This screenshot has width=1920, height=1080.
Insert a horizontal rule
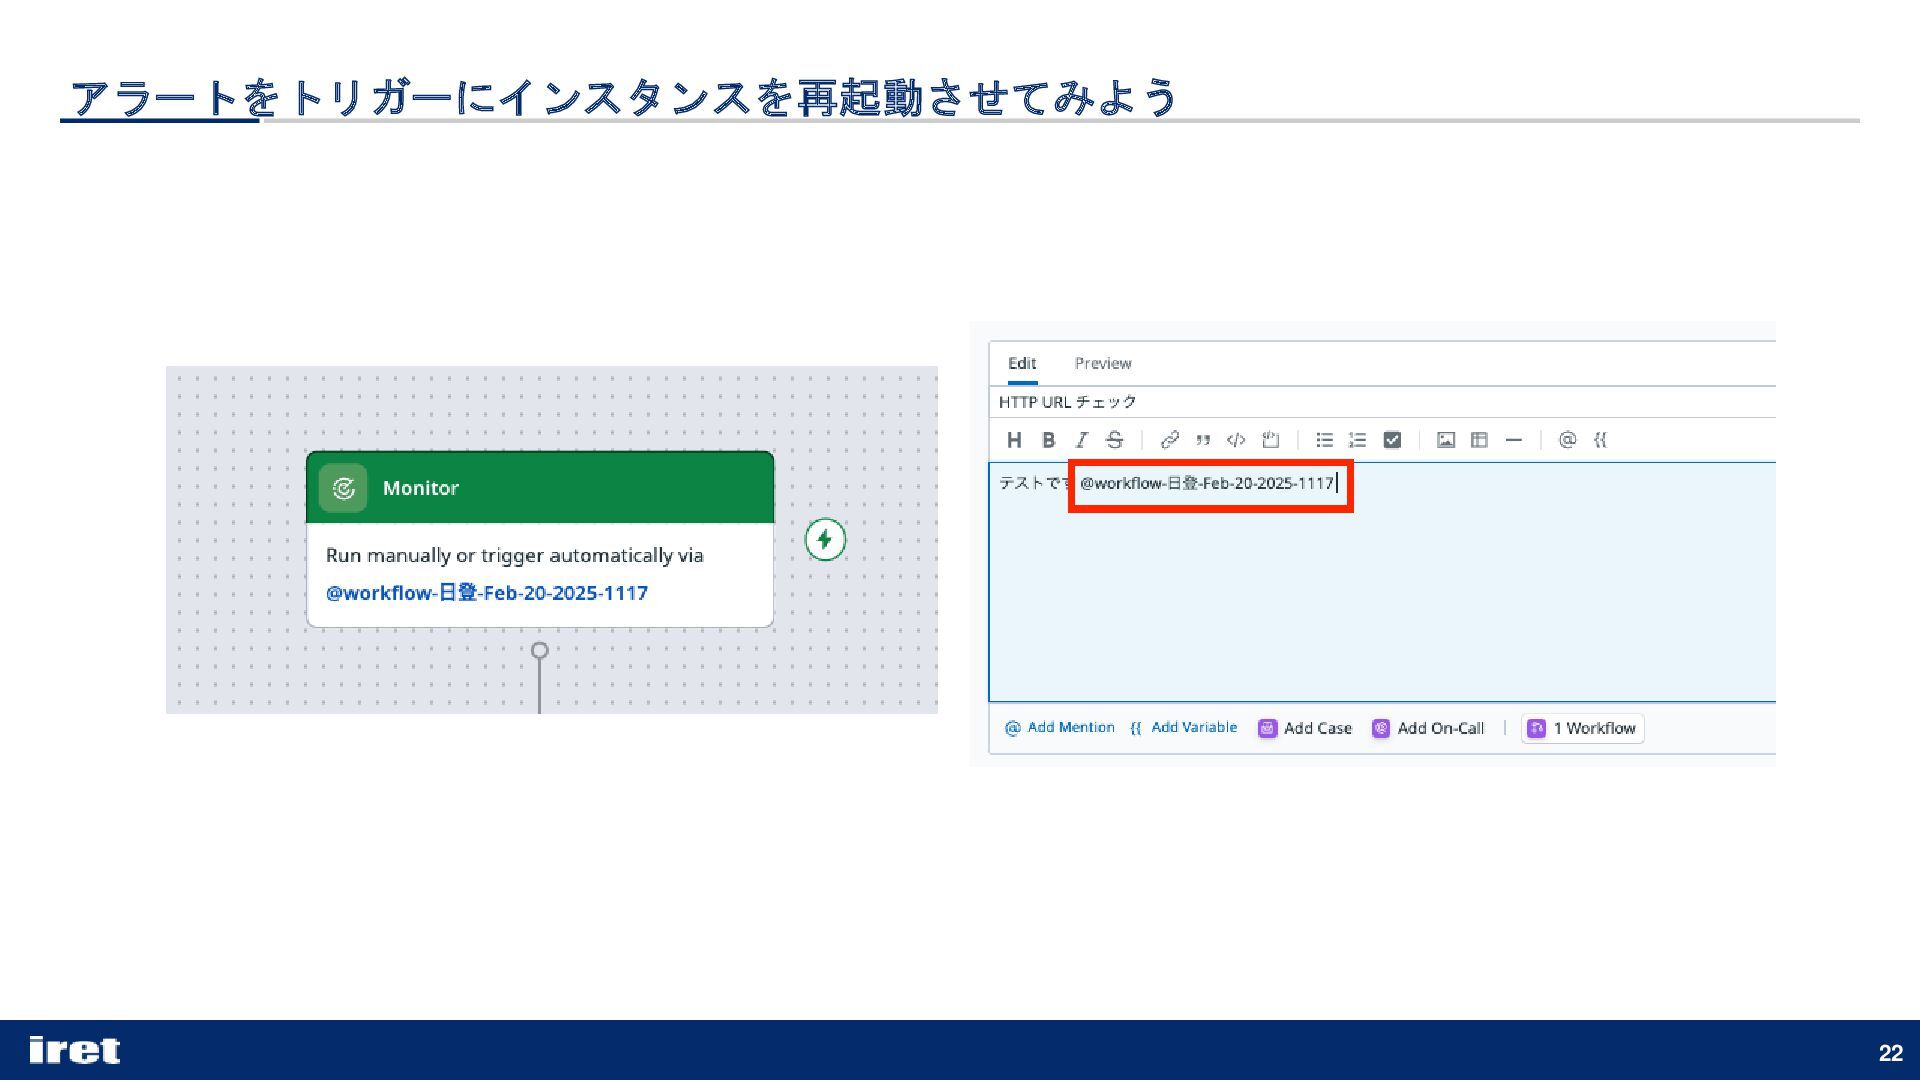1514,440
